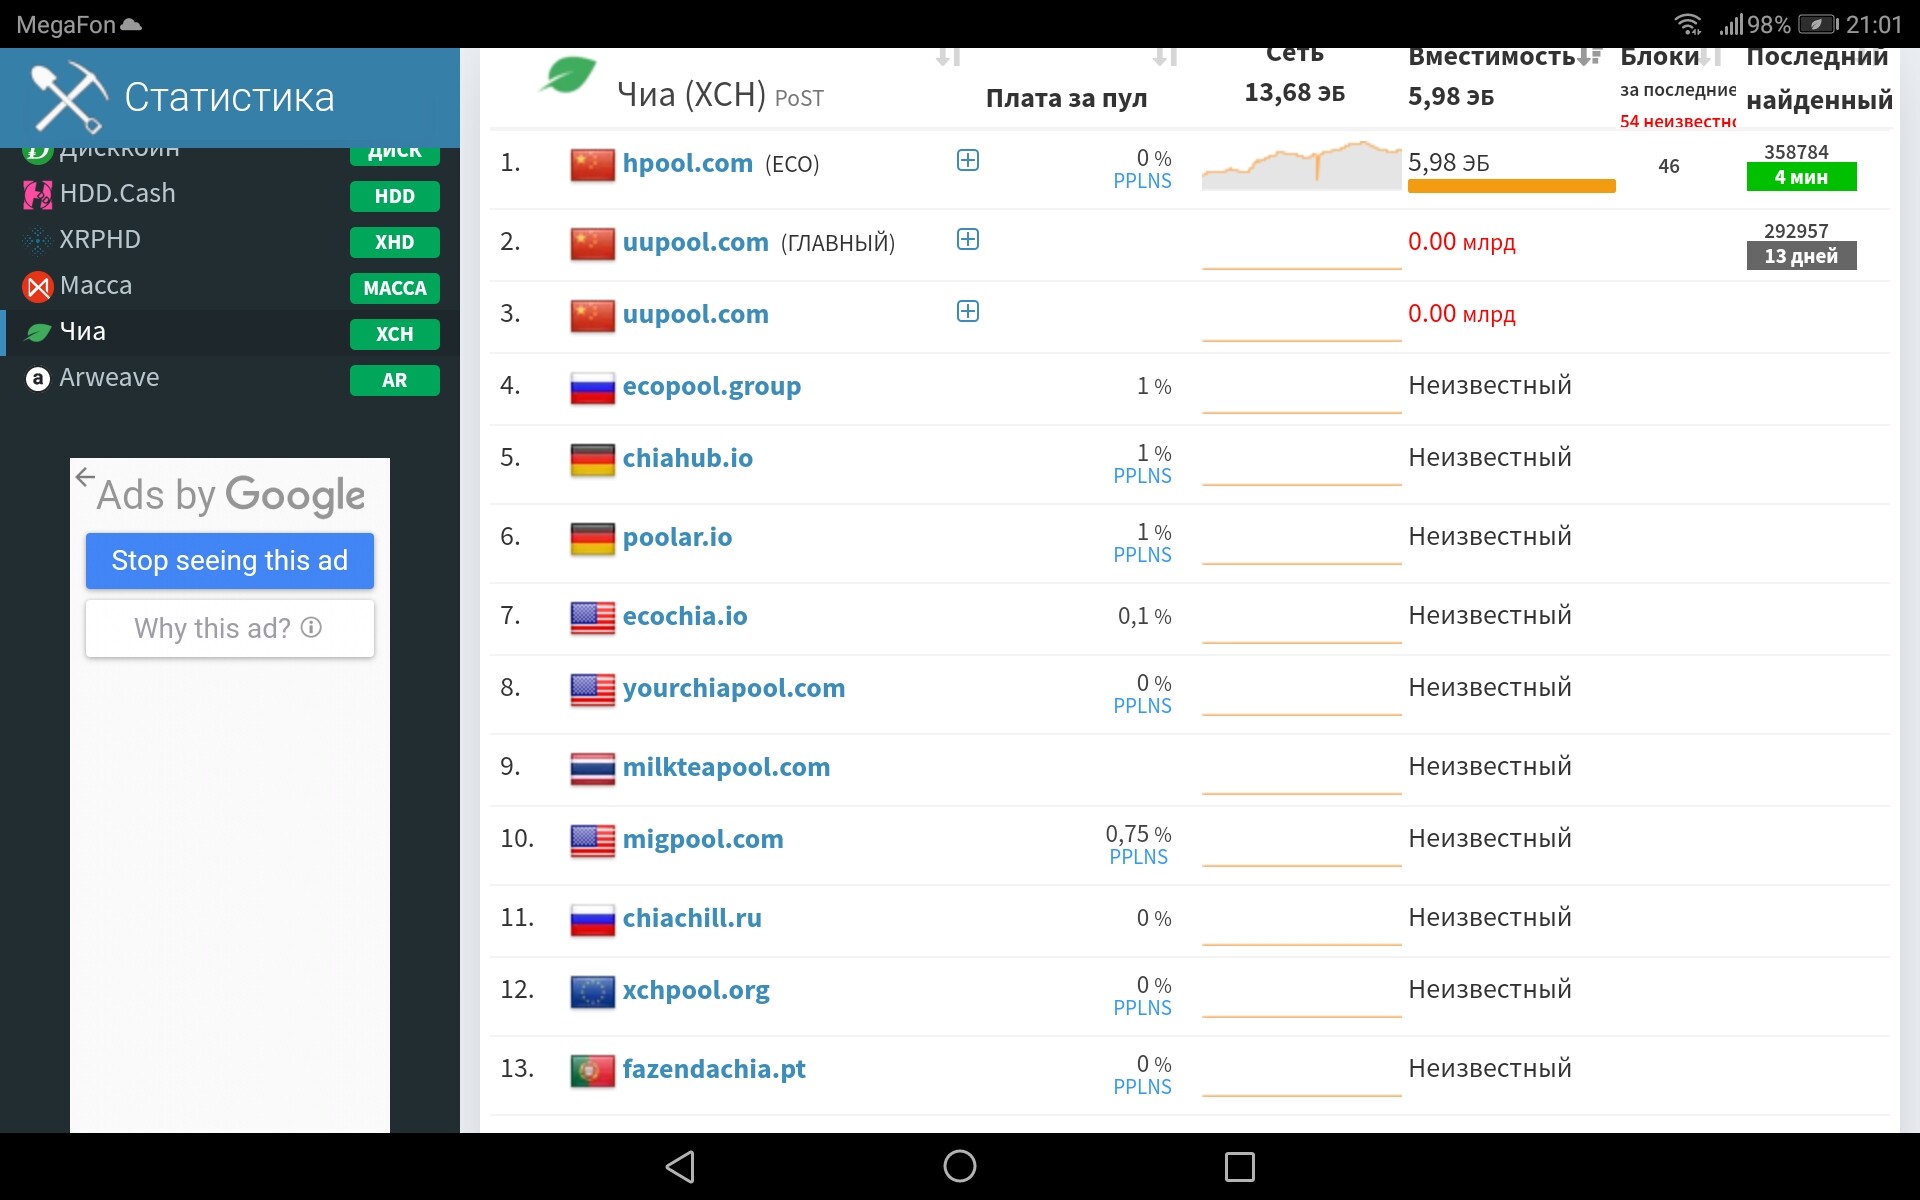Click the back arrow in the Google ad

(85, 477)
